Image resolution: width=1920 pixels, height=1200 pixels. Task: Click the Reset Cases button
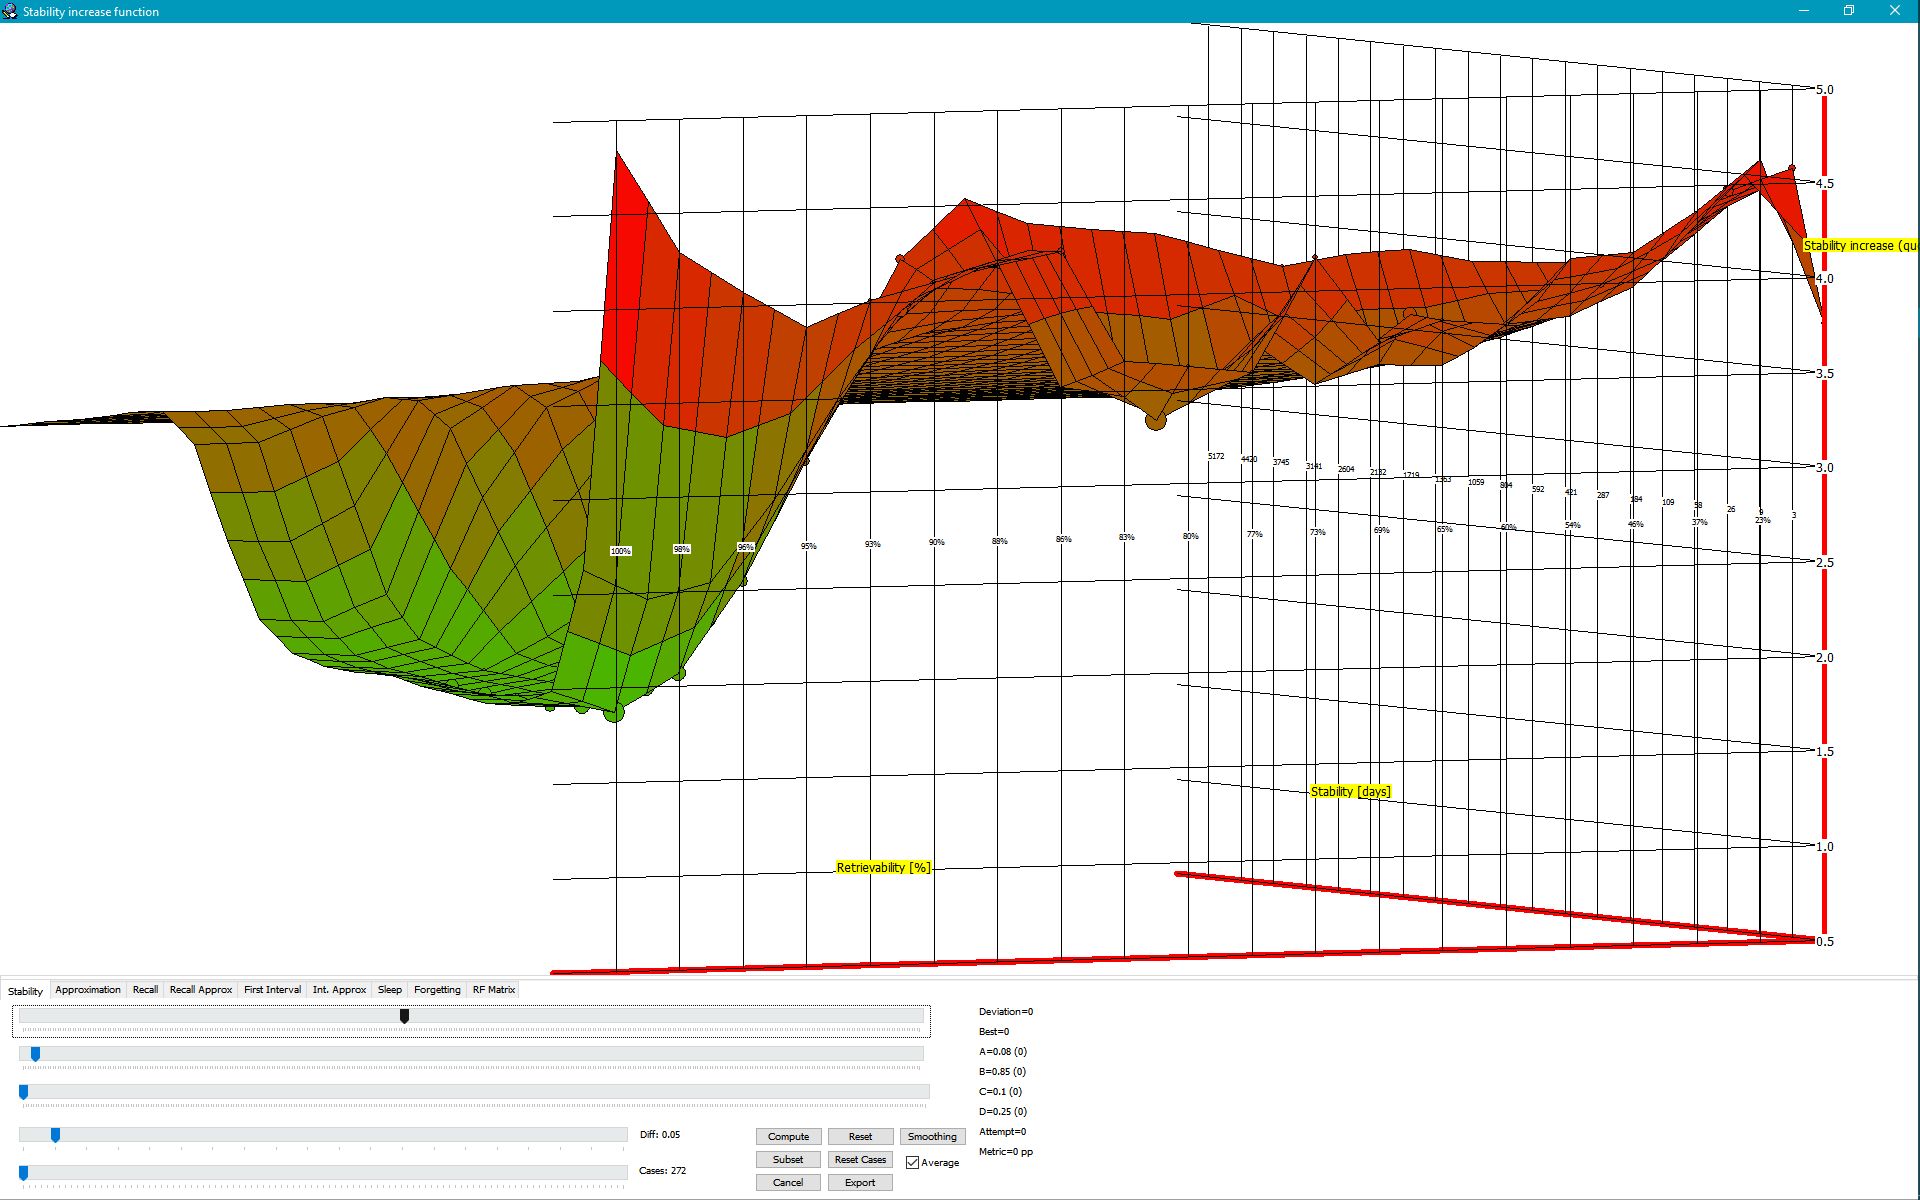[860, 1160]
